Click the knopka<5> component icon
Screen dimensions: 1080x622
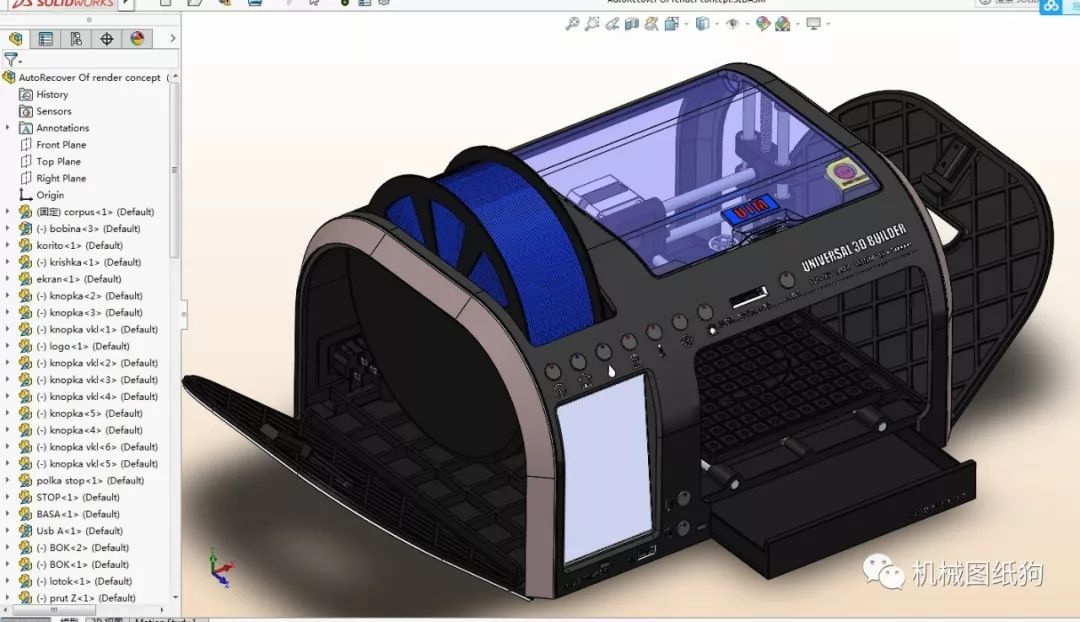pyautogui.click(x=26, y=413)
